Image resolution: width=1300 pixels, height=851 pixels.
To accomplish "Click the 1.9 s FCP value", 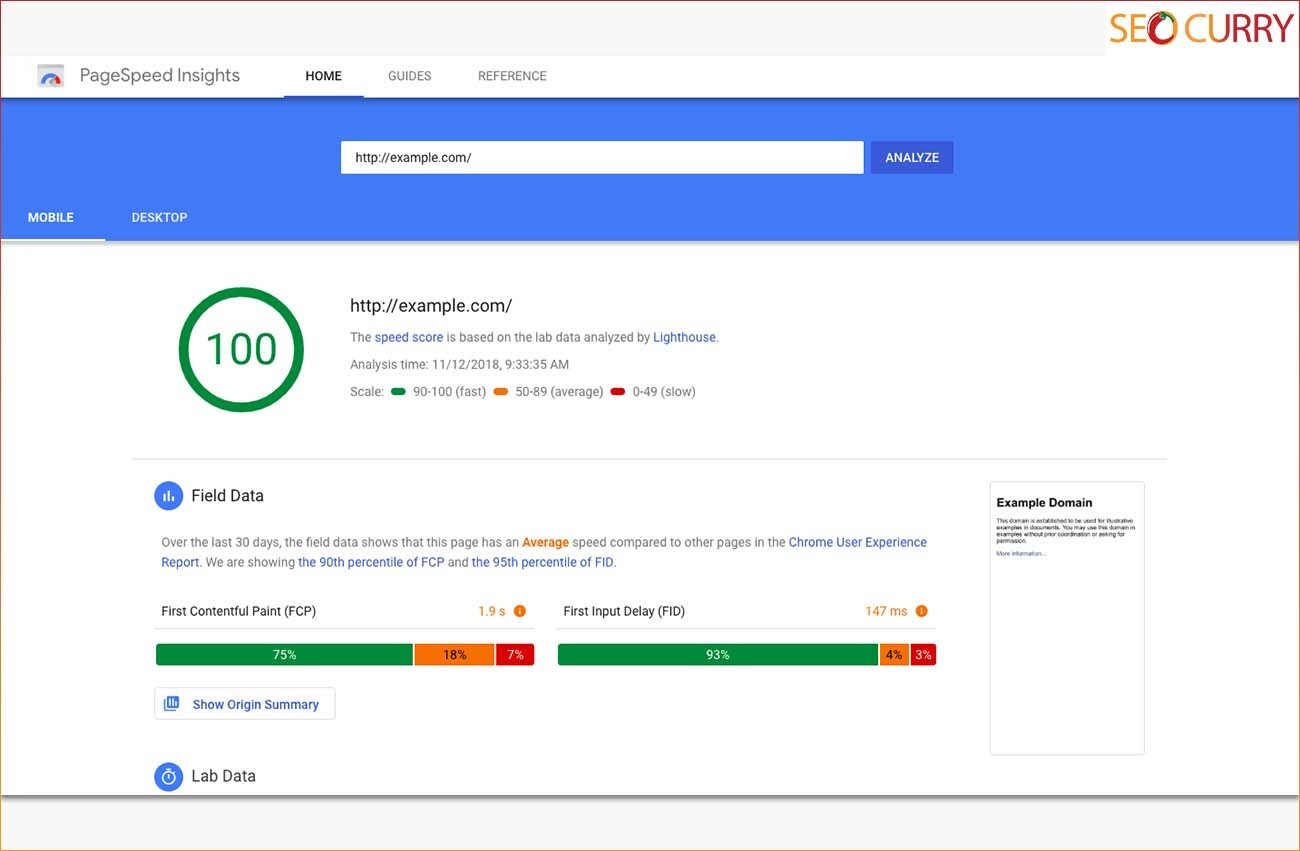I will click(x=491, y=611).
